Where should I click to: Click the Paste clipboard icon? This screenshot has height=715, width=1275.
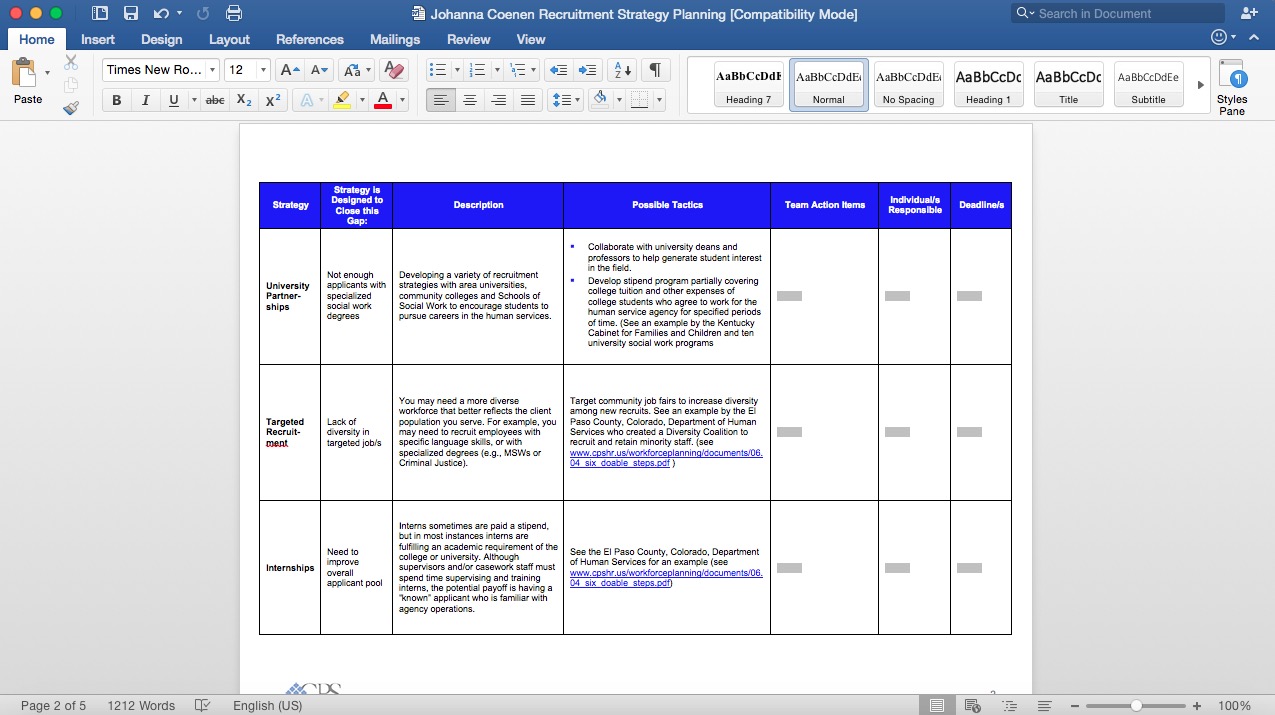point(24,74)
